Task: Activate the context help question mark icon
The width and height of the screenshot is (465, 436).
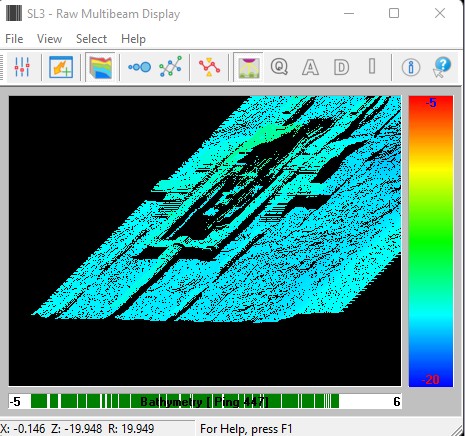Action: [442, 67]
